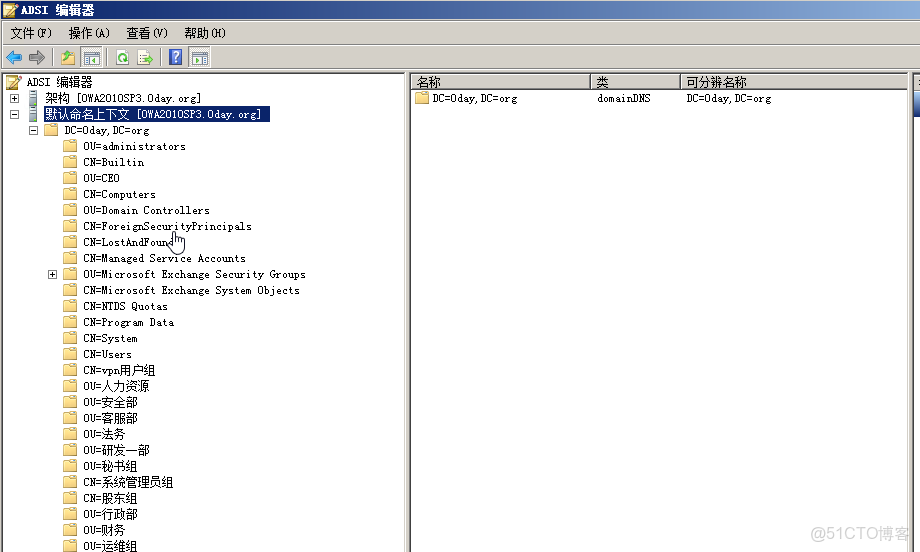The height and width of the screenshot is (552, 920).
Task: Open the 帮助(H) menu
Action: coord(205,33)
